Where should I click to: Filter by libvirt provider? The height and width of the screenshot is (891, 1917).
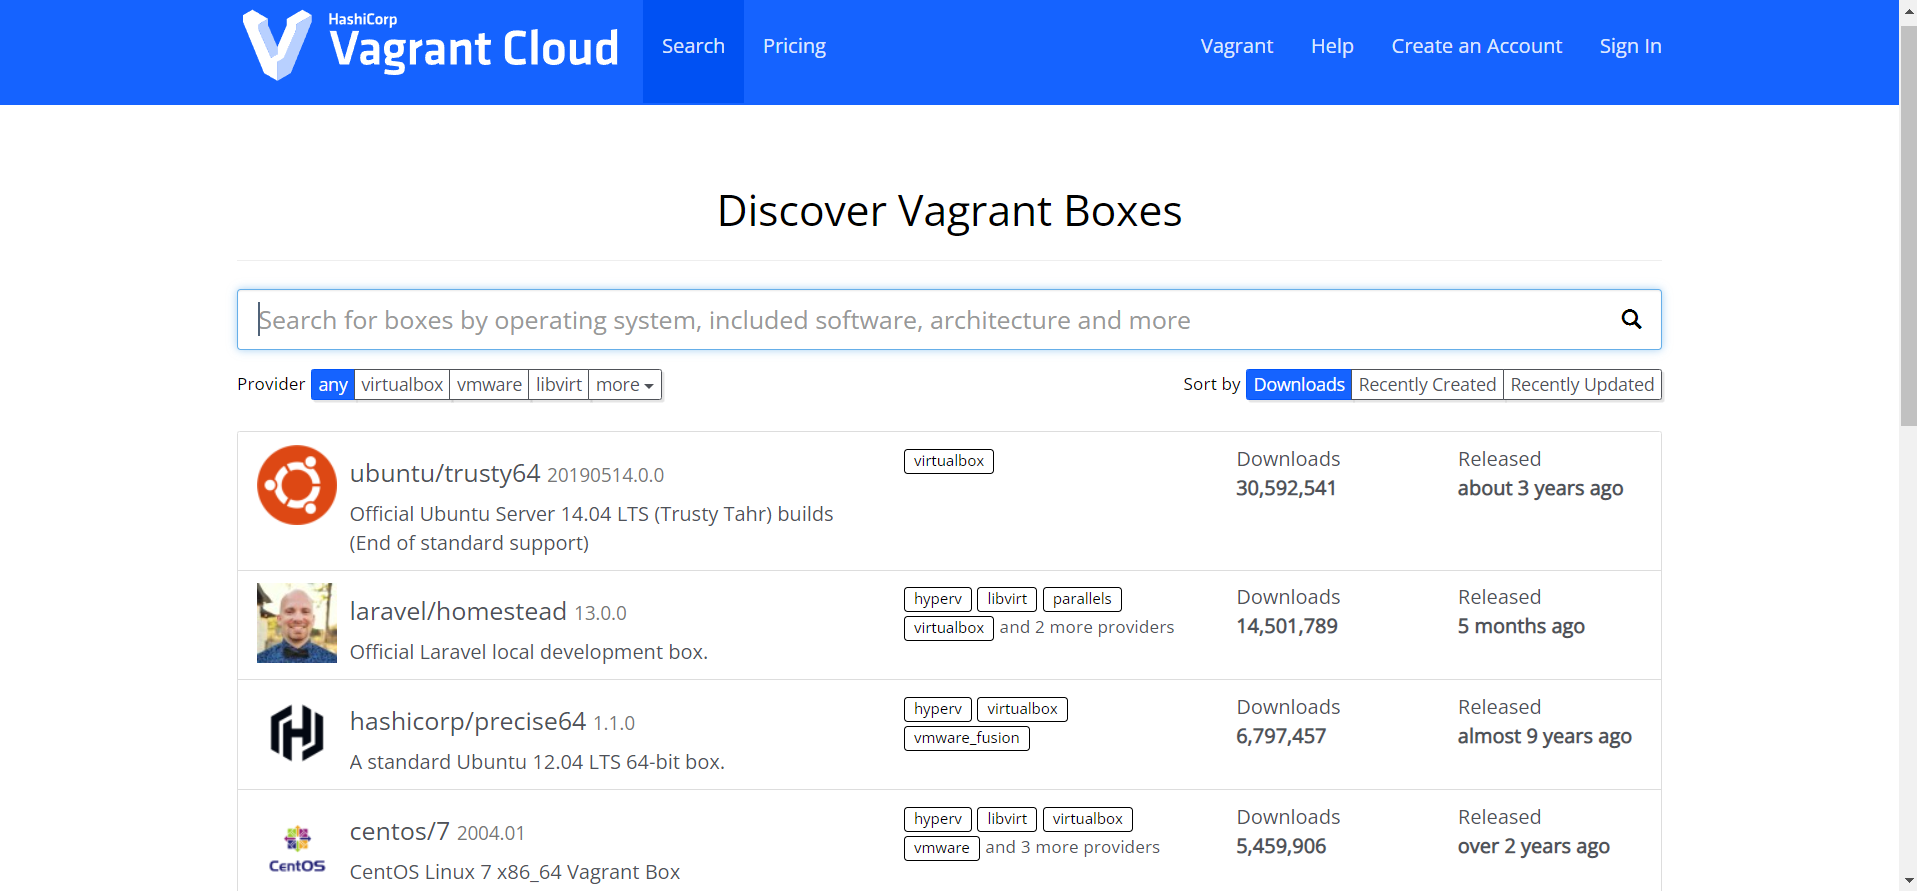[x=559, y=385]
